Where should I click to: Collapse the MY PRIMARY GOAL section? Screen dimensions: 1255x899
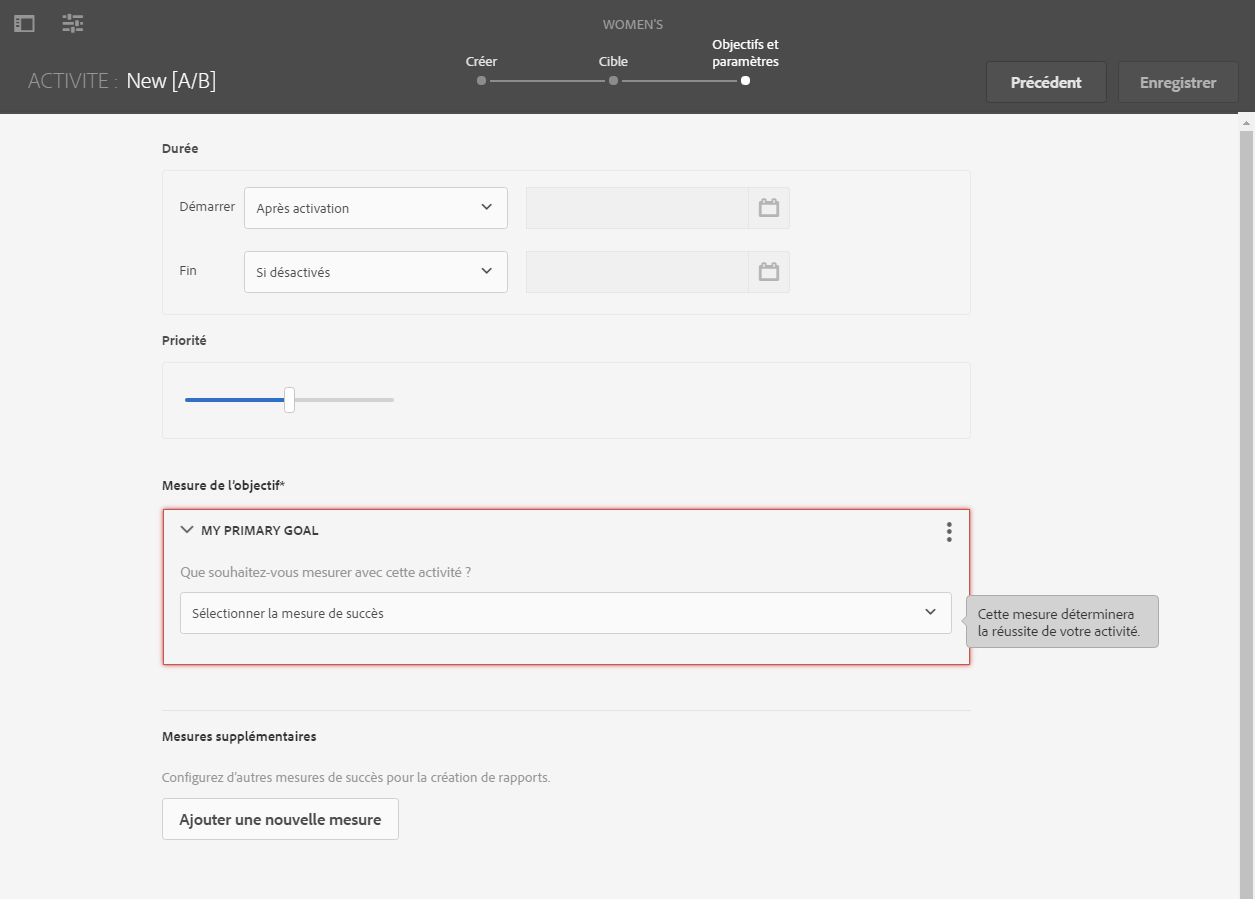[187, 530]
